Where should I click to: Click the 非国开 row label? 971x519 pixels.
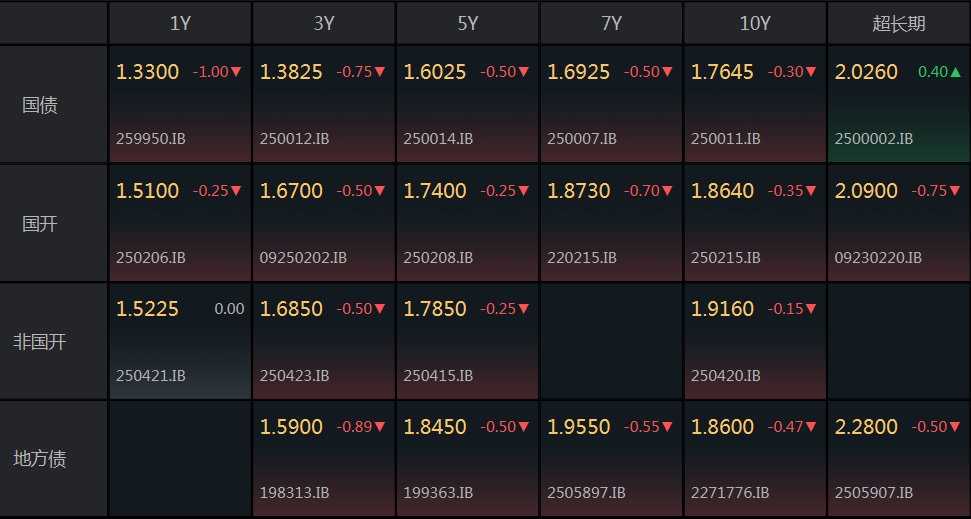click(40, 341)
